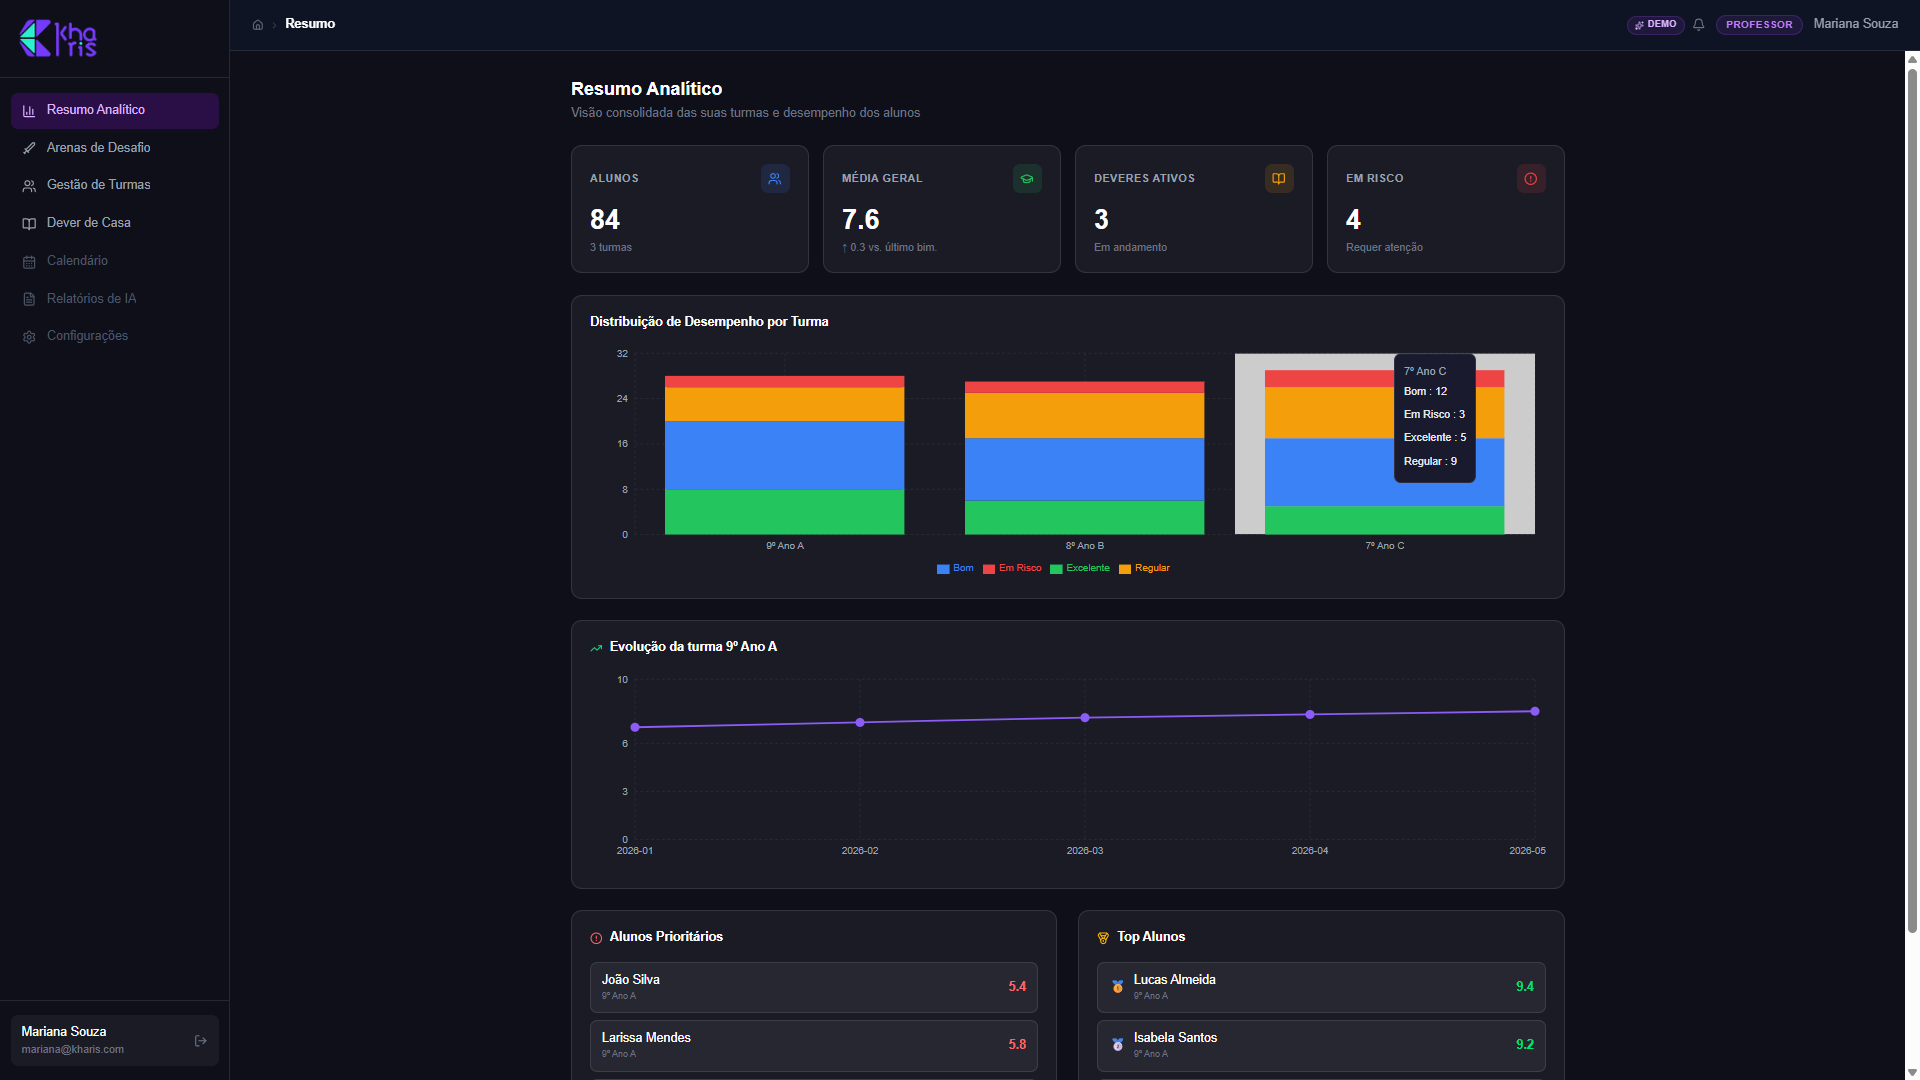The width and height of the screenshot is (1920, 1080).
Task: Click the mariana@kharis.com email text
Action: (x=73, y=1050)
